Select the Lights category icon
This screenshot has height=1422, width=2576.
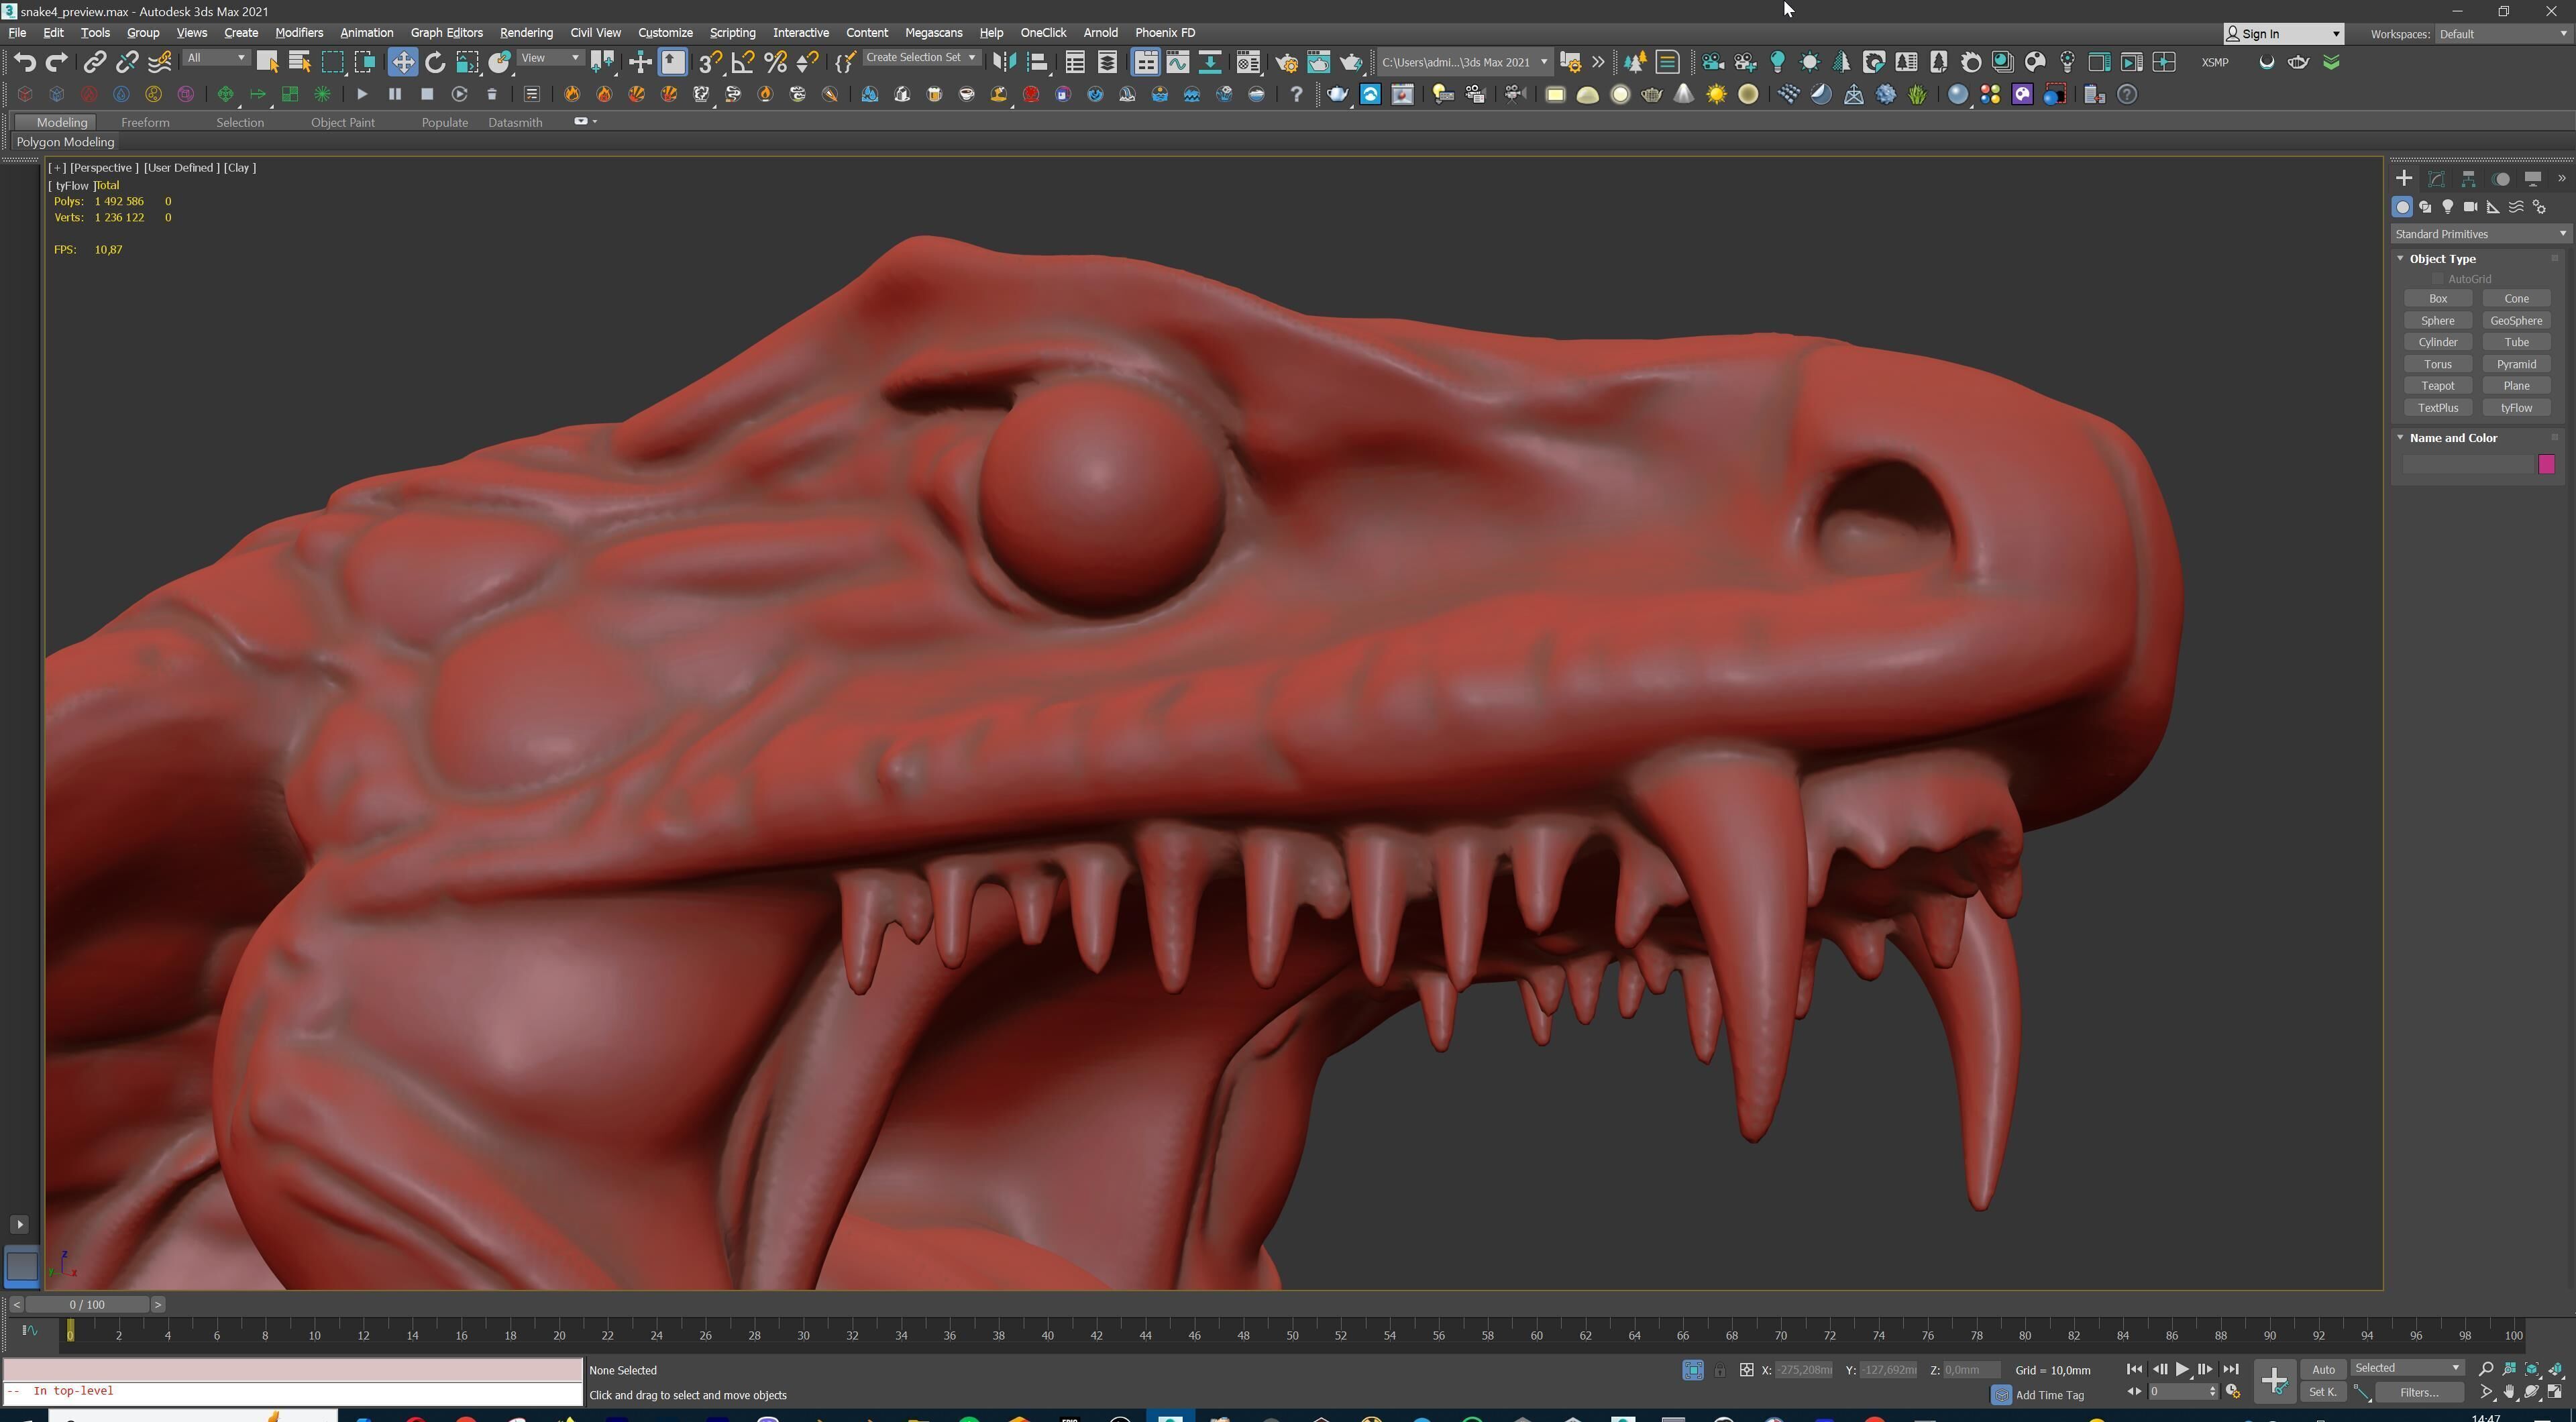point(2447,207)
